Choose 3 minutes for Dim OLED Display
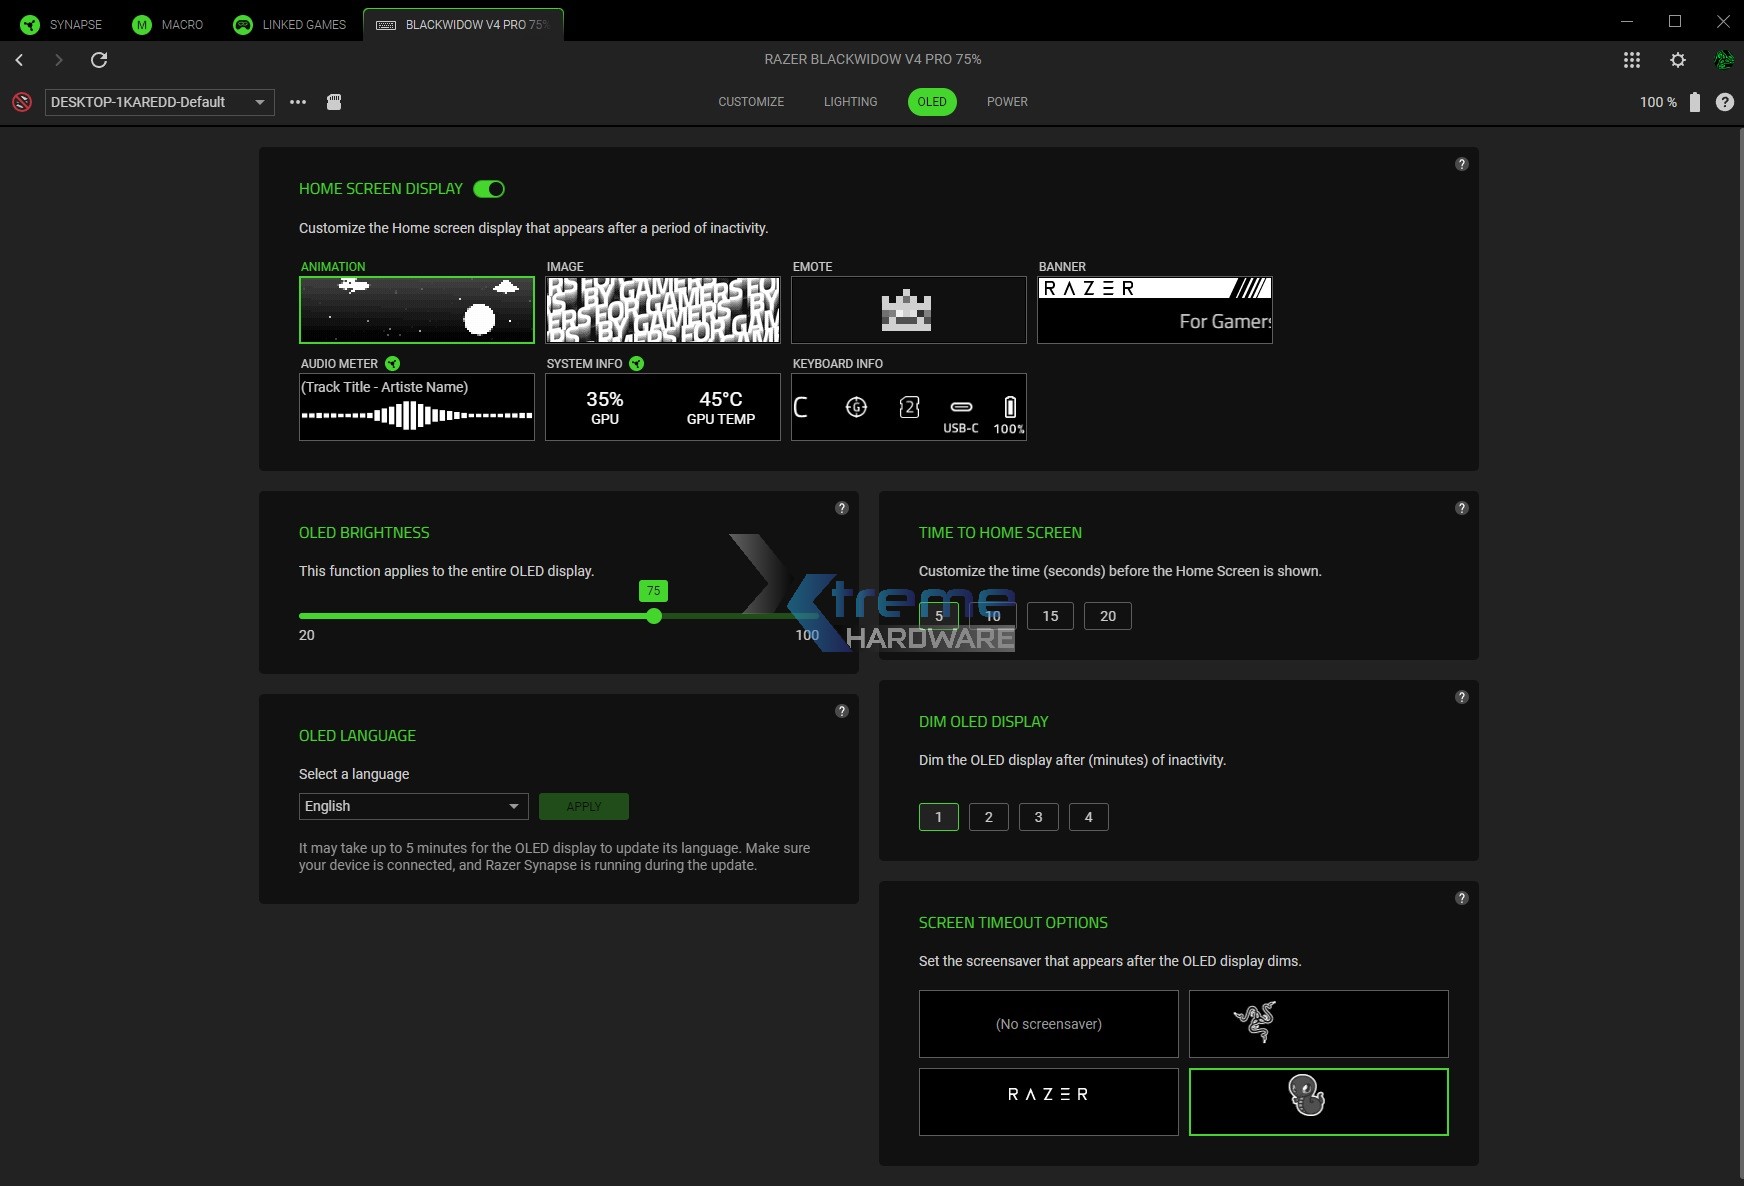The height and width of the screenshot is (1186, 1744). coord(1039,817)
